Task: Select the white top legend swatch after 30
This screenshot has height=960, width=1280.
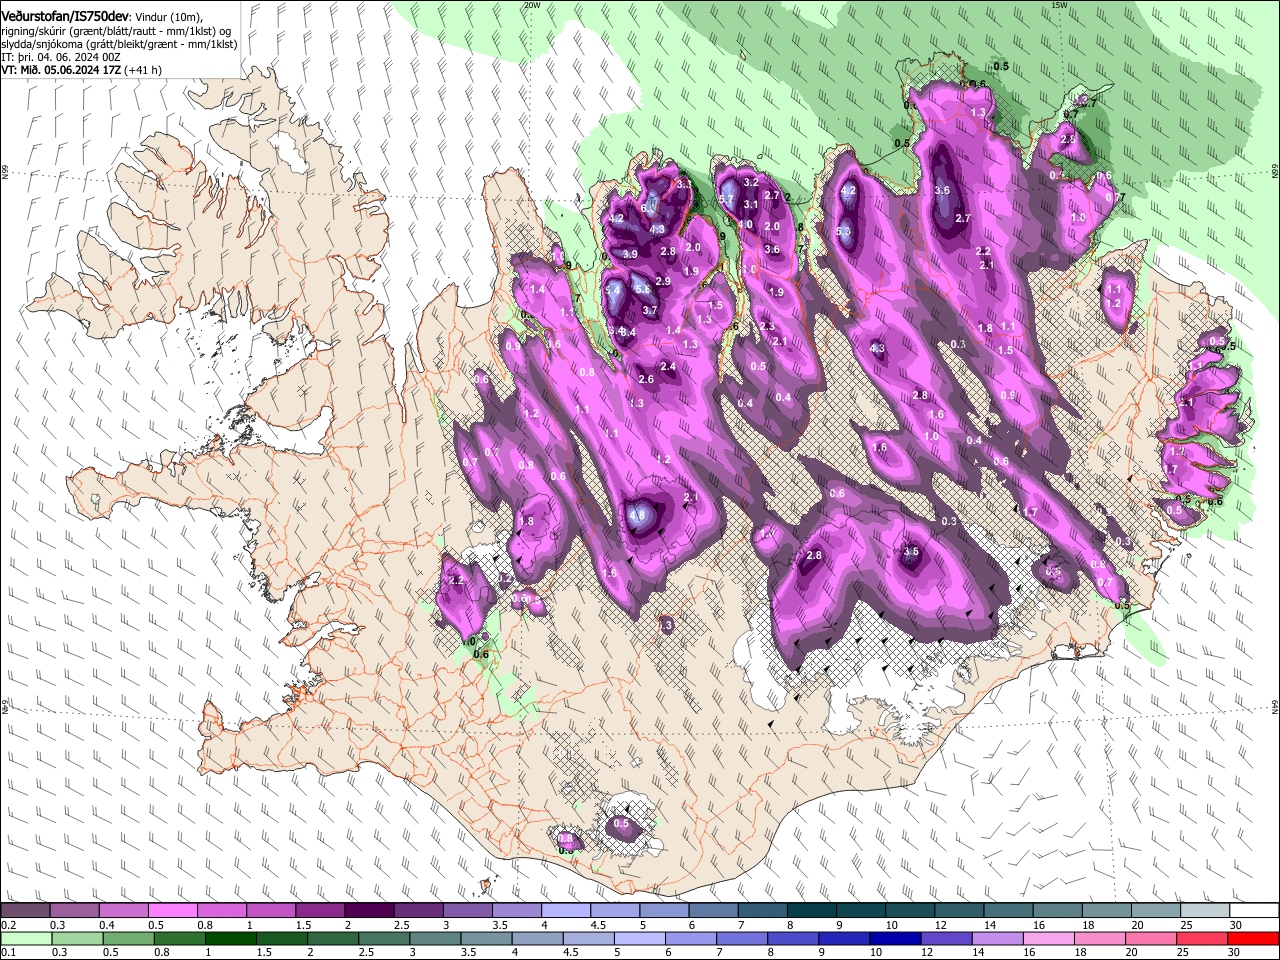Action: point(1253,911)
